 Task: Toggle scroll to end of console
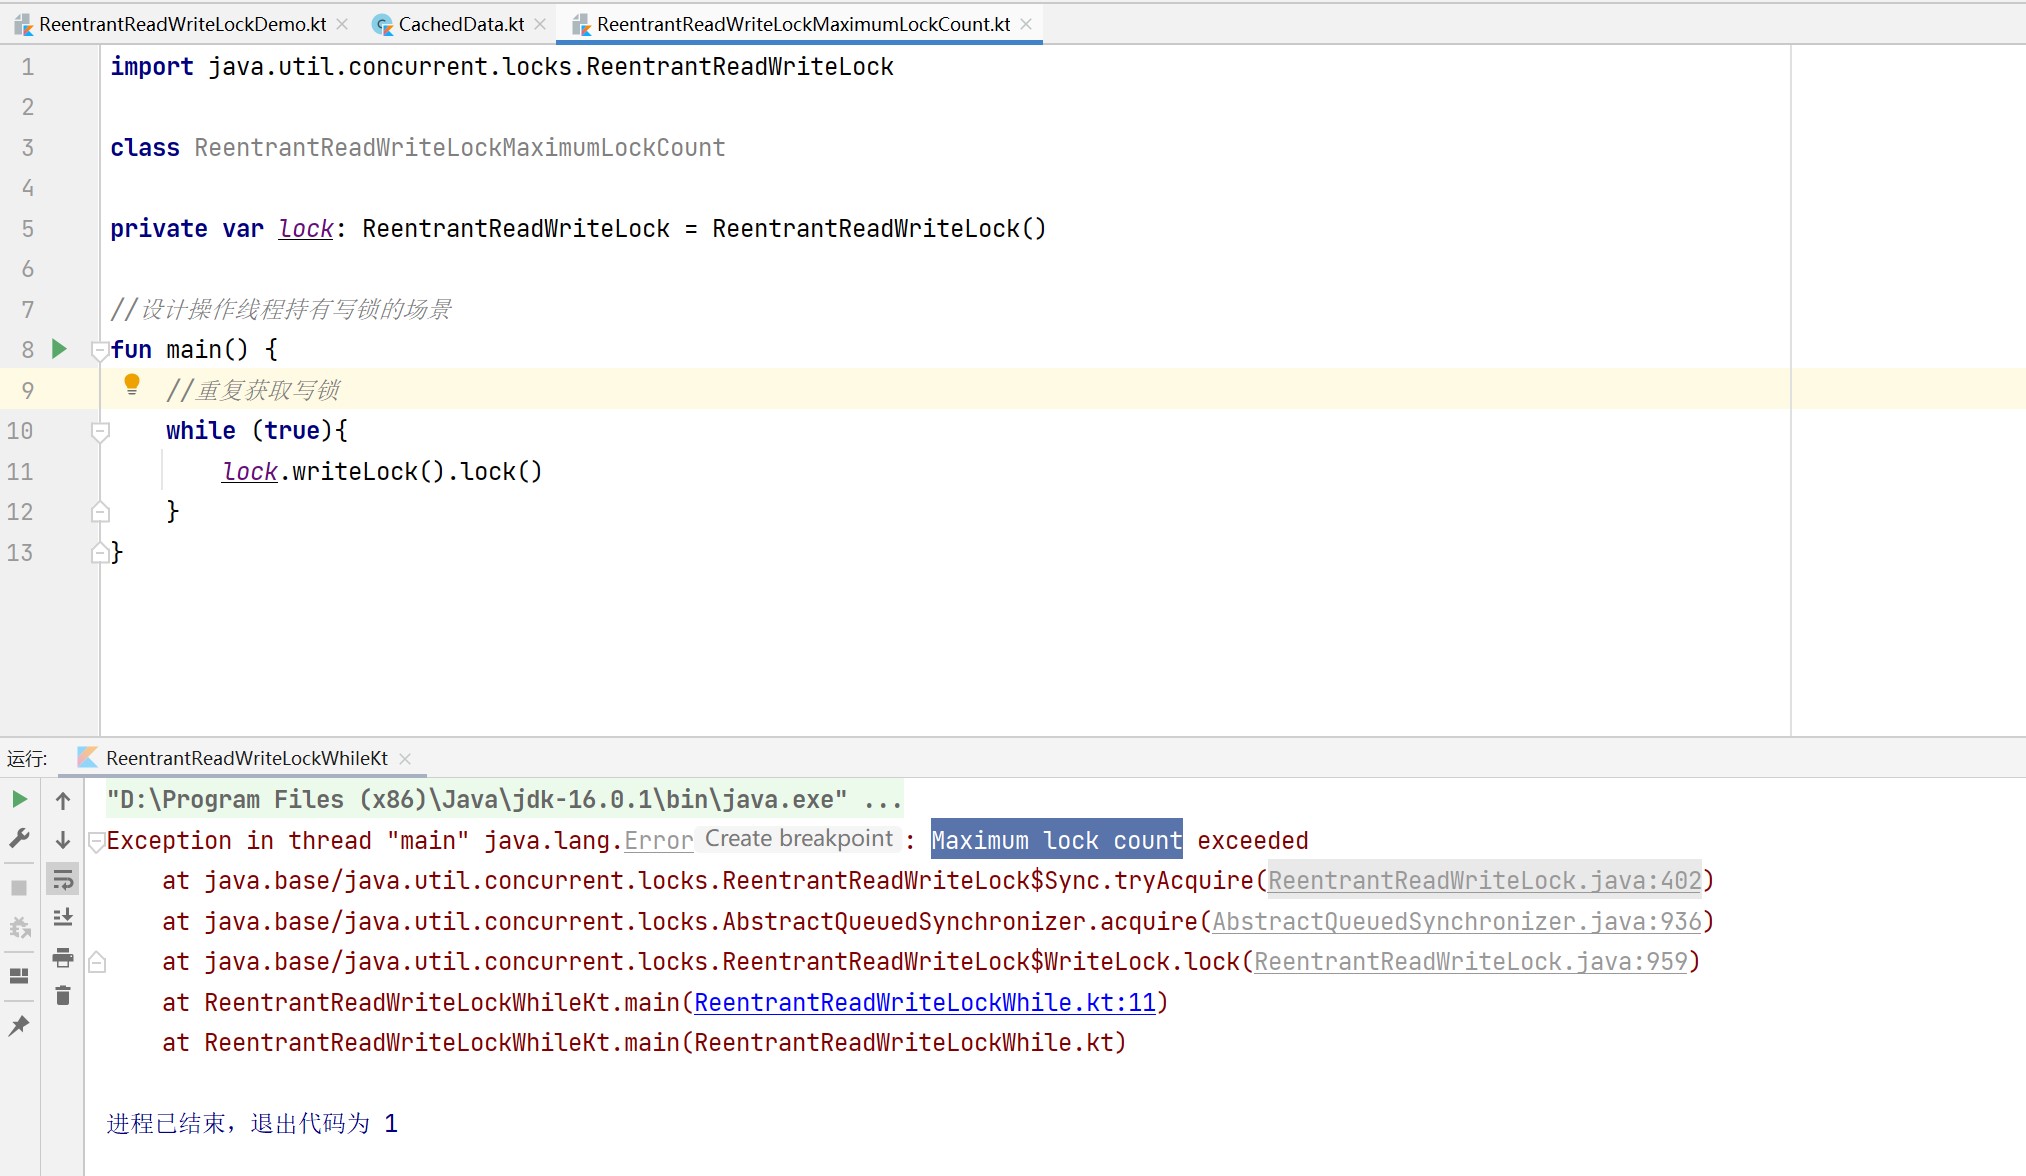click(63, 918)
